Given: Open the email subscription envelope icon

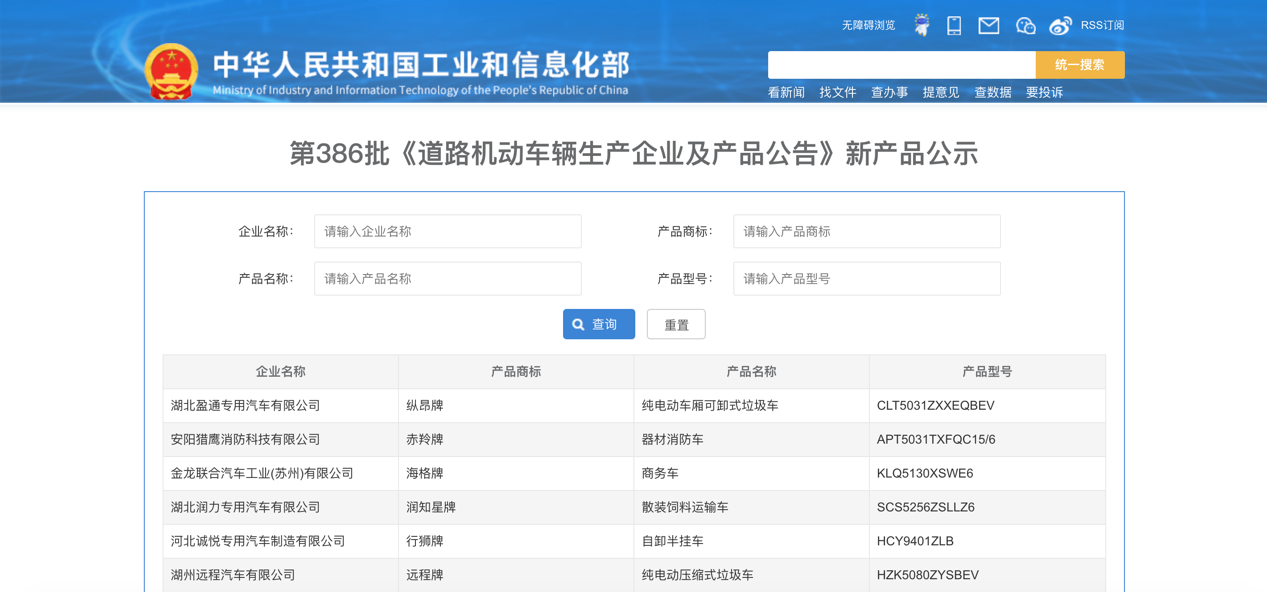Looking at the screenshot, I should [x=988, y=25].
